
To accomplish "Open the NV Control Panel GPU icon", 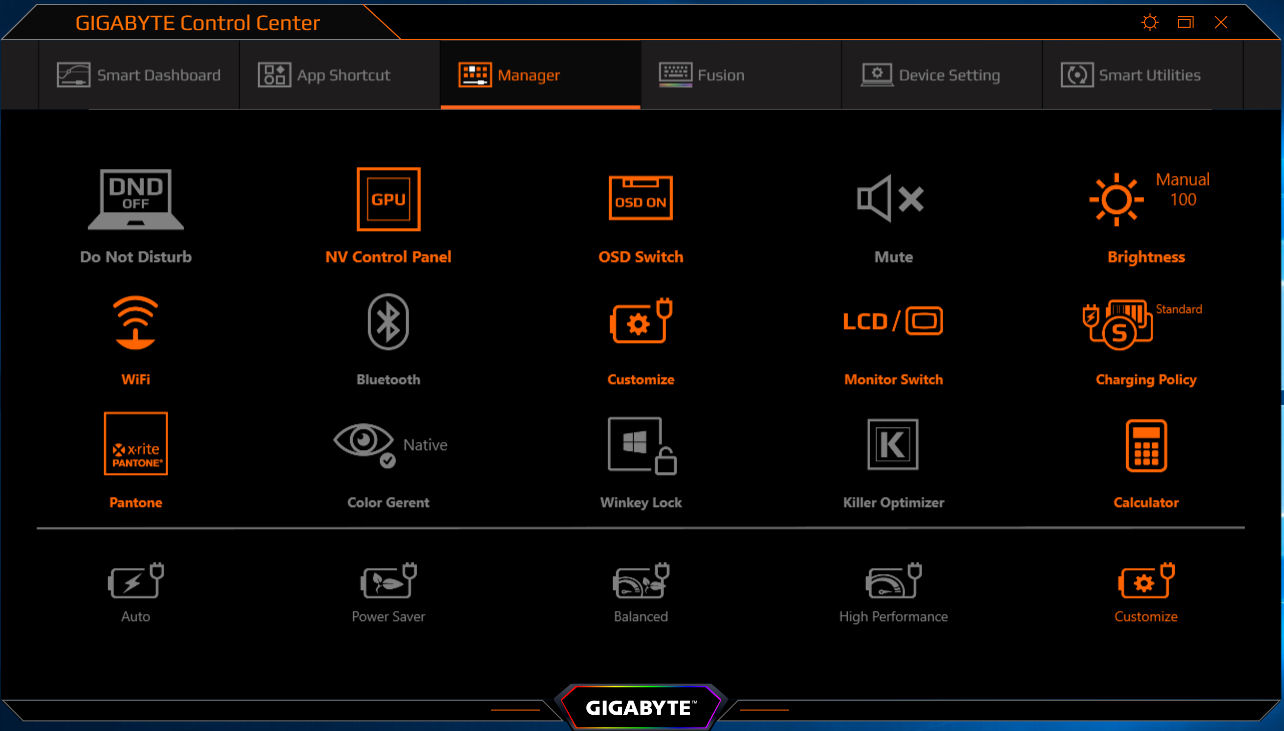I will pos(388,199).
